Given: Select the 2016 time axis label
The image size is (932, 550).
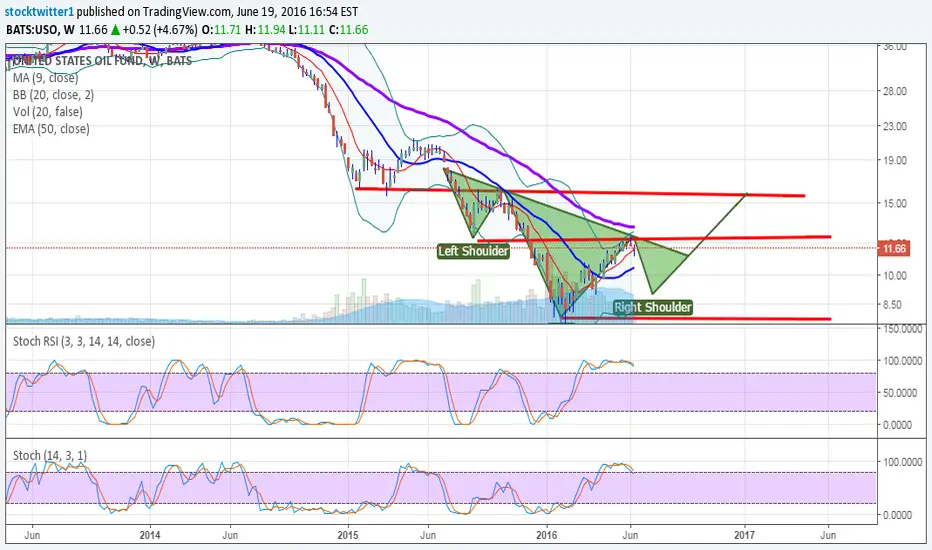Looking at the screenshot, I should click(x=547, y=535).
